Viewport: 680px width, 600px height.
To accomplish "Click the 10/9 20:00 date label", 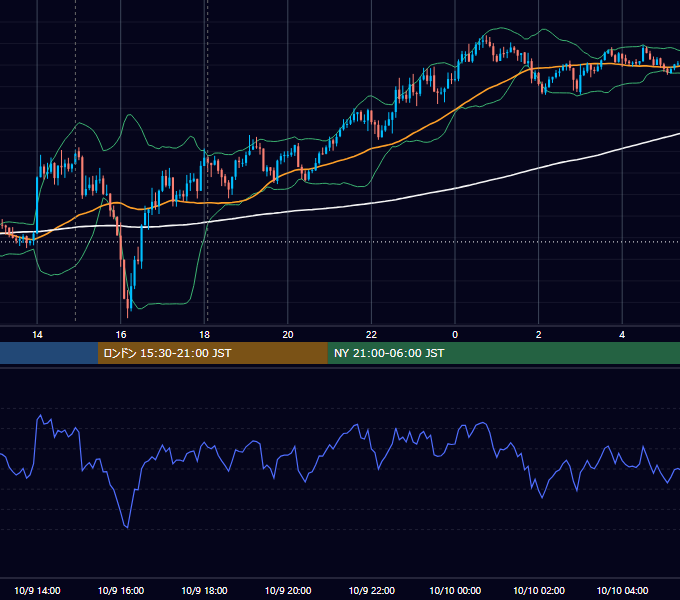I will [x=288, y=590].
